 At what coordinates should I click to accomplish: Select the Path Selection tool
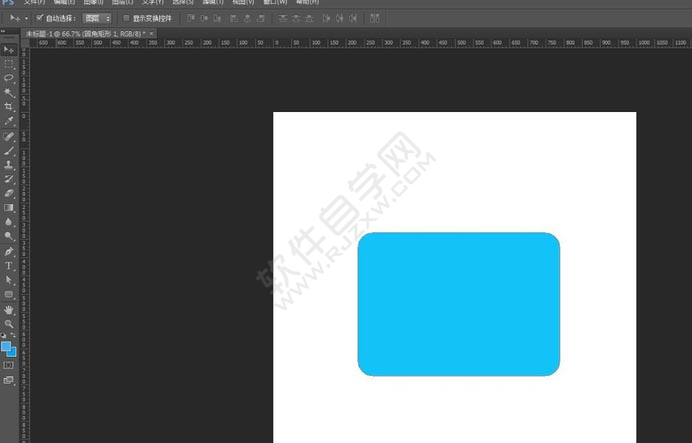8,280
